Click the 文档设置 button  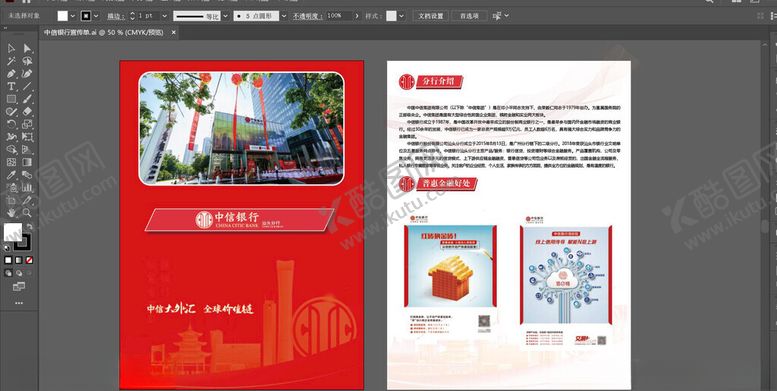[431, 16]
